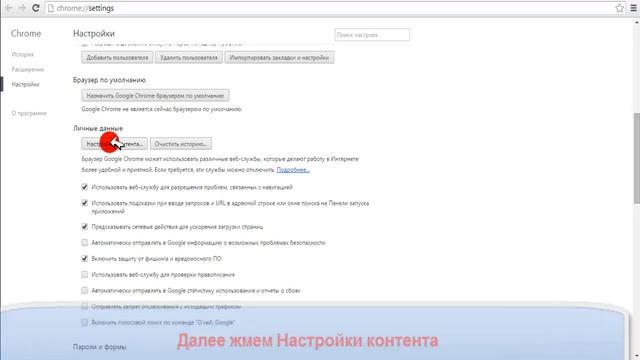Toggle URL suggestions in address bar checkbox

click(x=84, y=203)
